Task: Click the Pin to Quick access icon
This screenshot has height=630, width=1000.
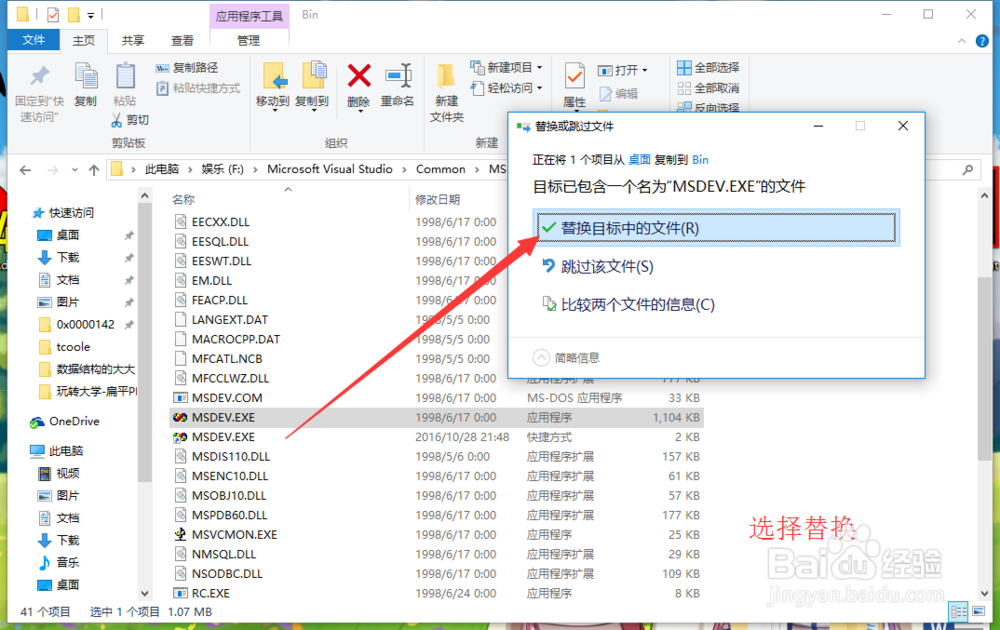Action: pos(40,77)
